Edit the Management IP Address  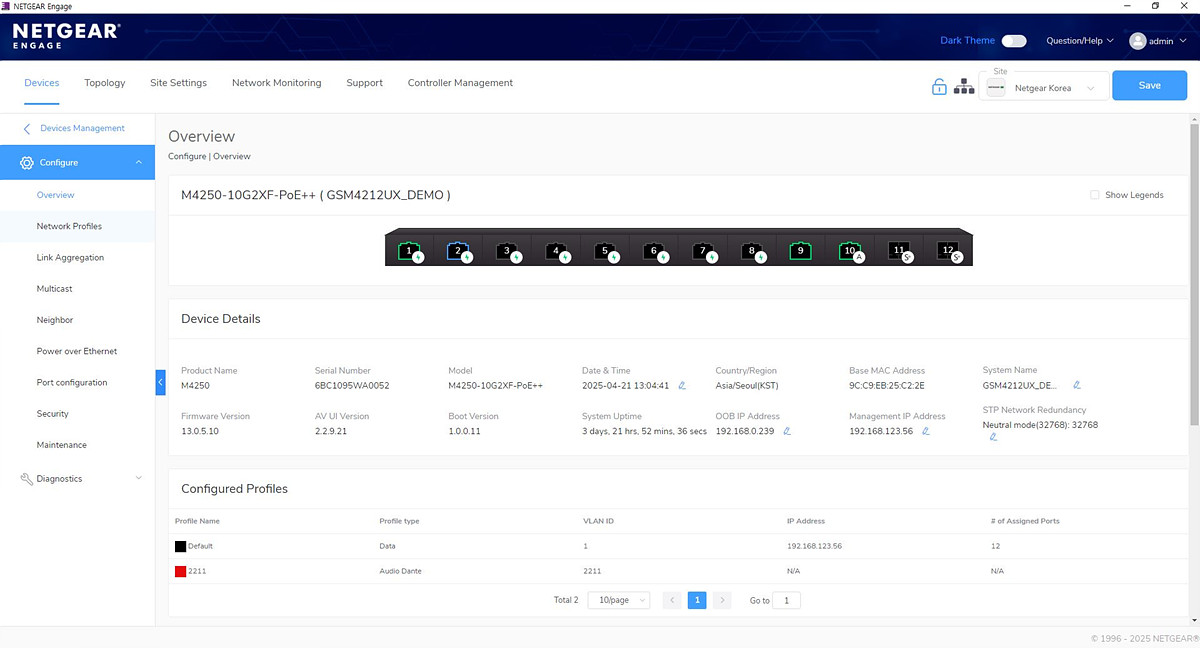point(926,431)
